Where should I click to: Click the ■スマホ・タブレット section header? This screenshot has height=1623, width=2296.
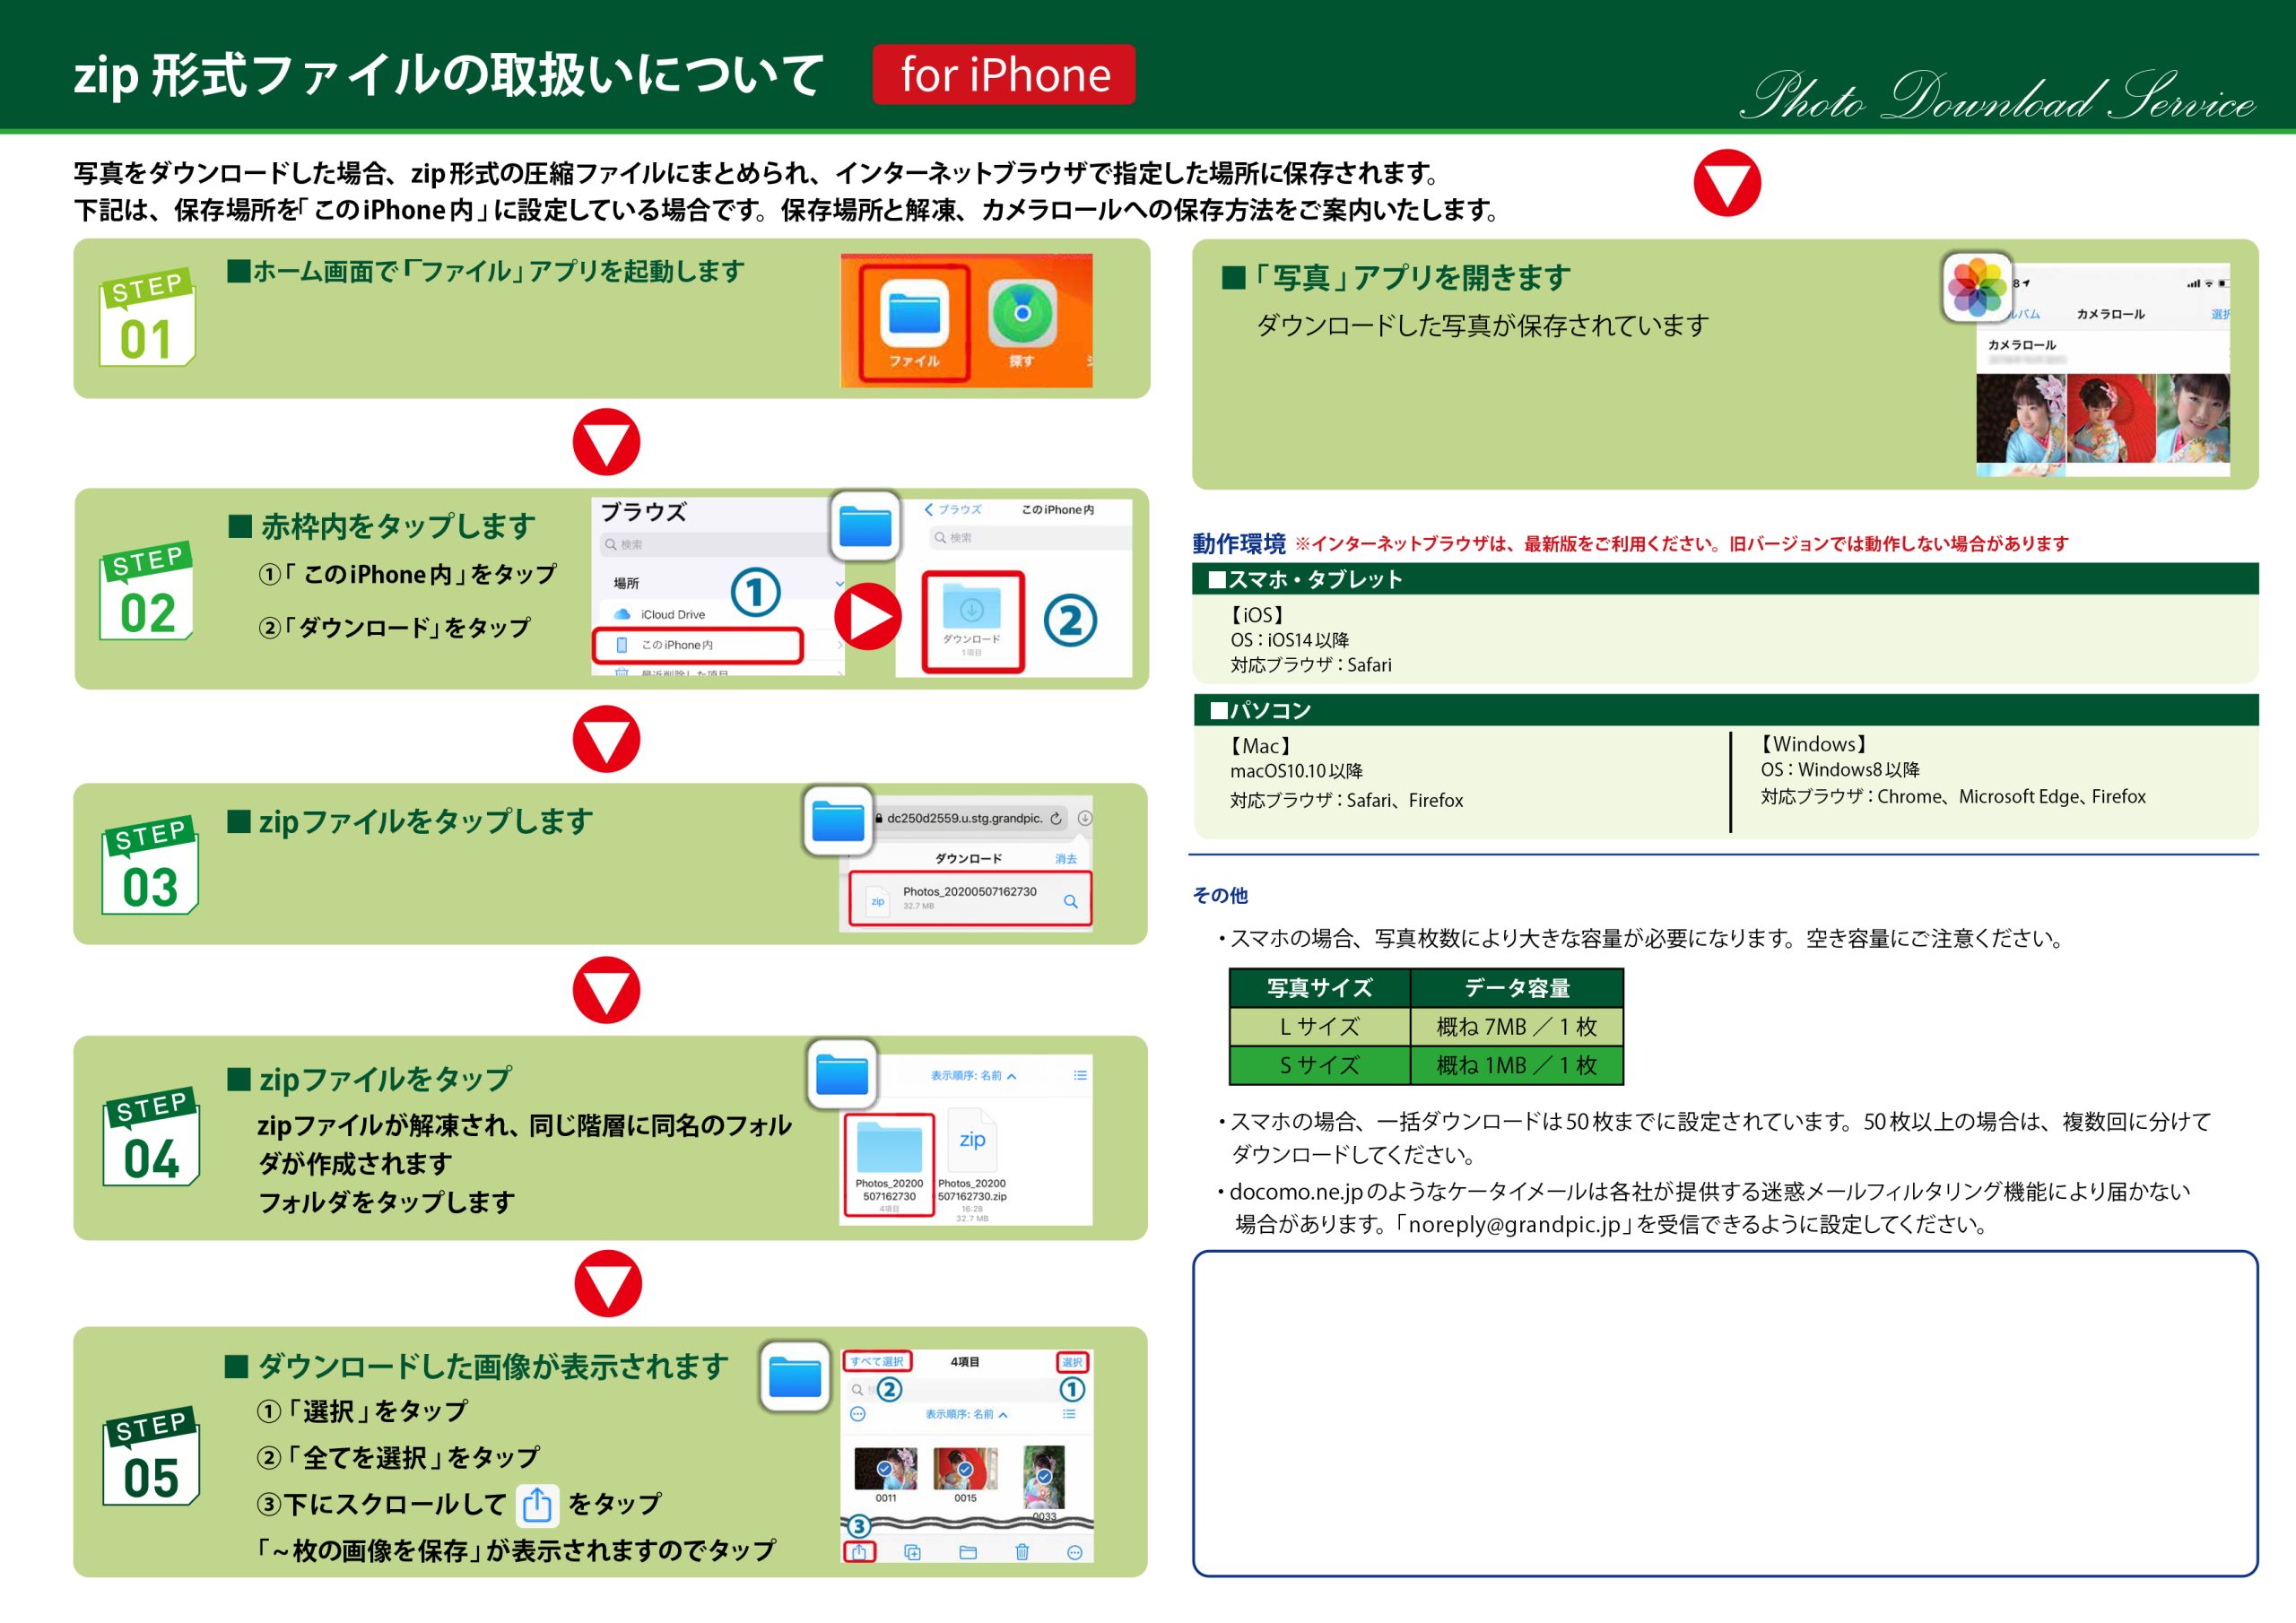tap(1725, 579)
